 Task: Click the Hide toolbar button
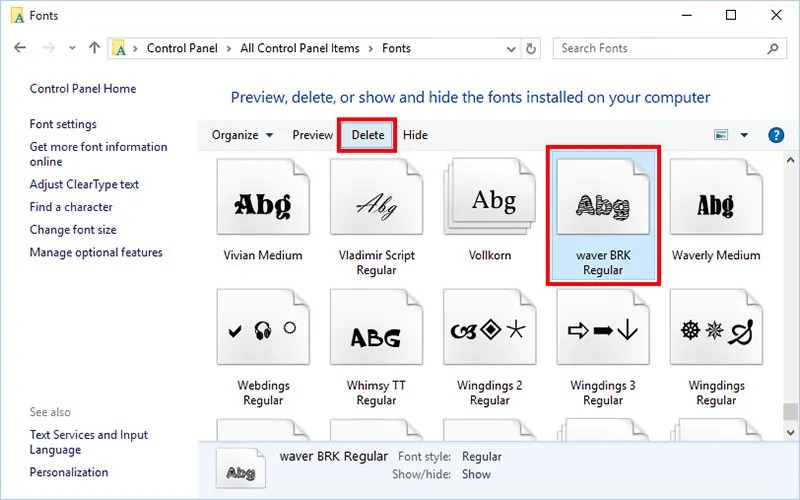415,135
